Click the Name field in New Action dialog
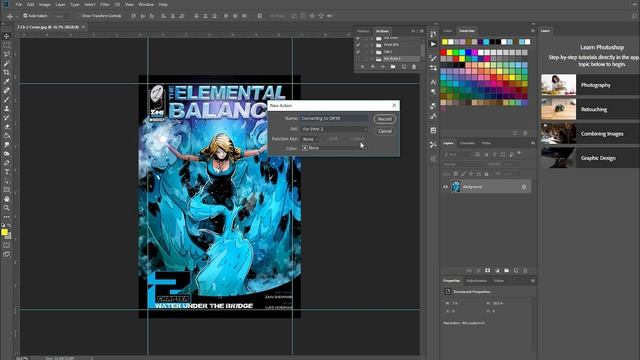This screenshot has width=640, height=360. pyautogui.click(x=334, y=118)
